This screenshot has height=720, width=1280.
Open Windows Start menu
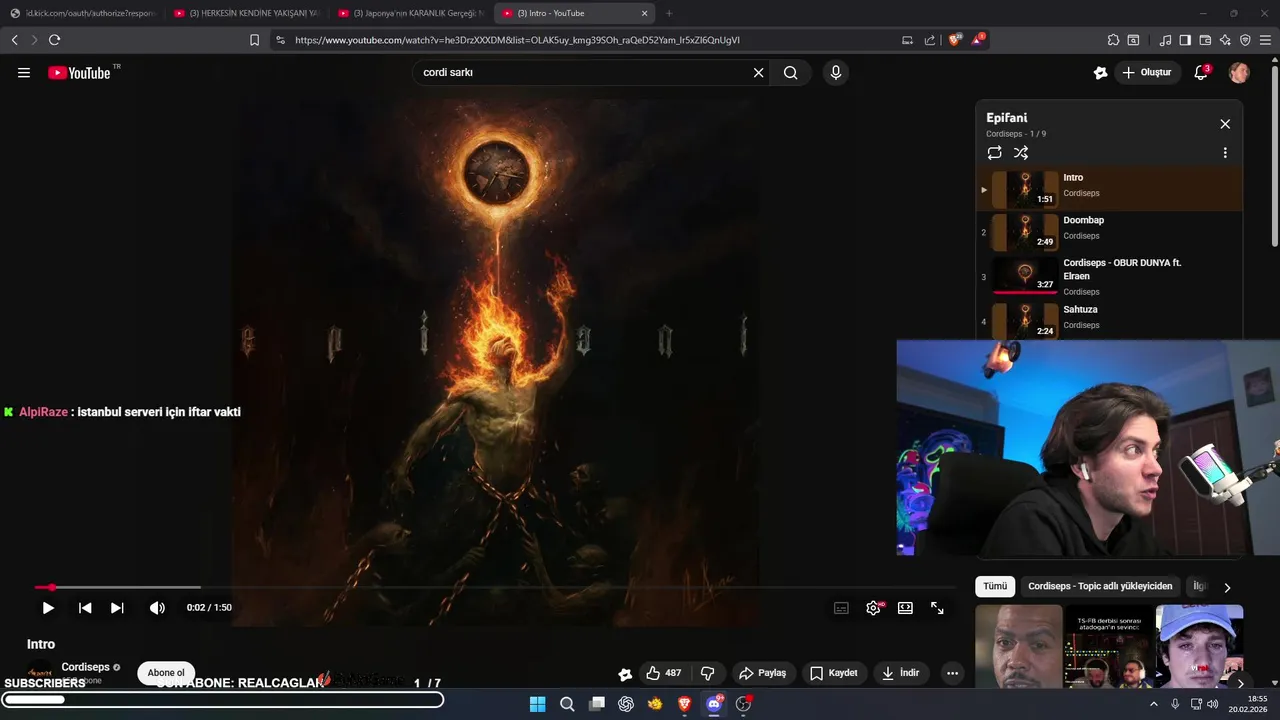tap(537, 704)
